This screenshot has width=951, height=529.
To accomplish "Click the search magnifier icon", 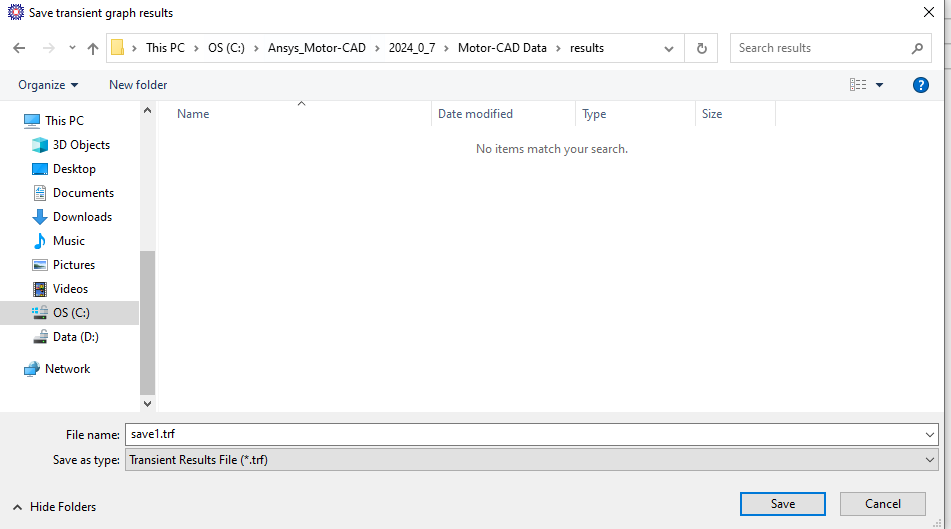I will coord(917,49).
